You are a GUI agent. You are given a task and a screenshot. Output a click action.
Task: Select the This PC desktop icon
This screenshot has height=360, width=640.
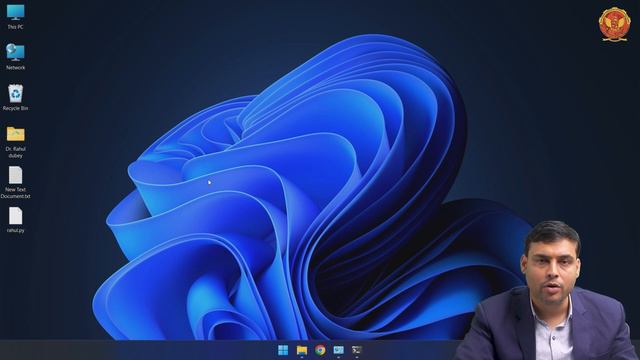point(16,16)
